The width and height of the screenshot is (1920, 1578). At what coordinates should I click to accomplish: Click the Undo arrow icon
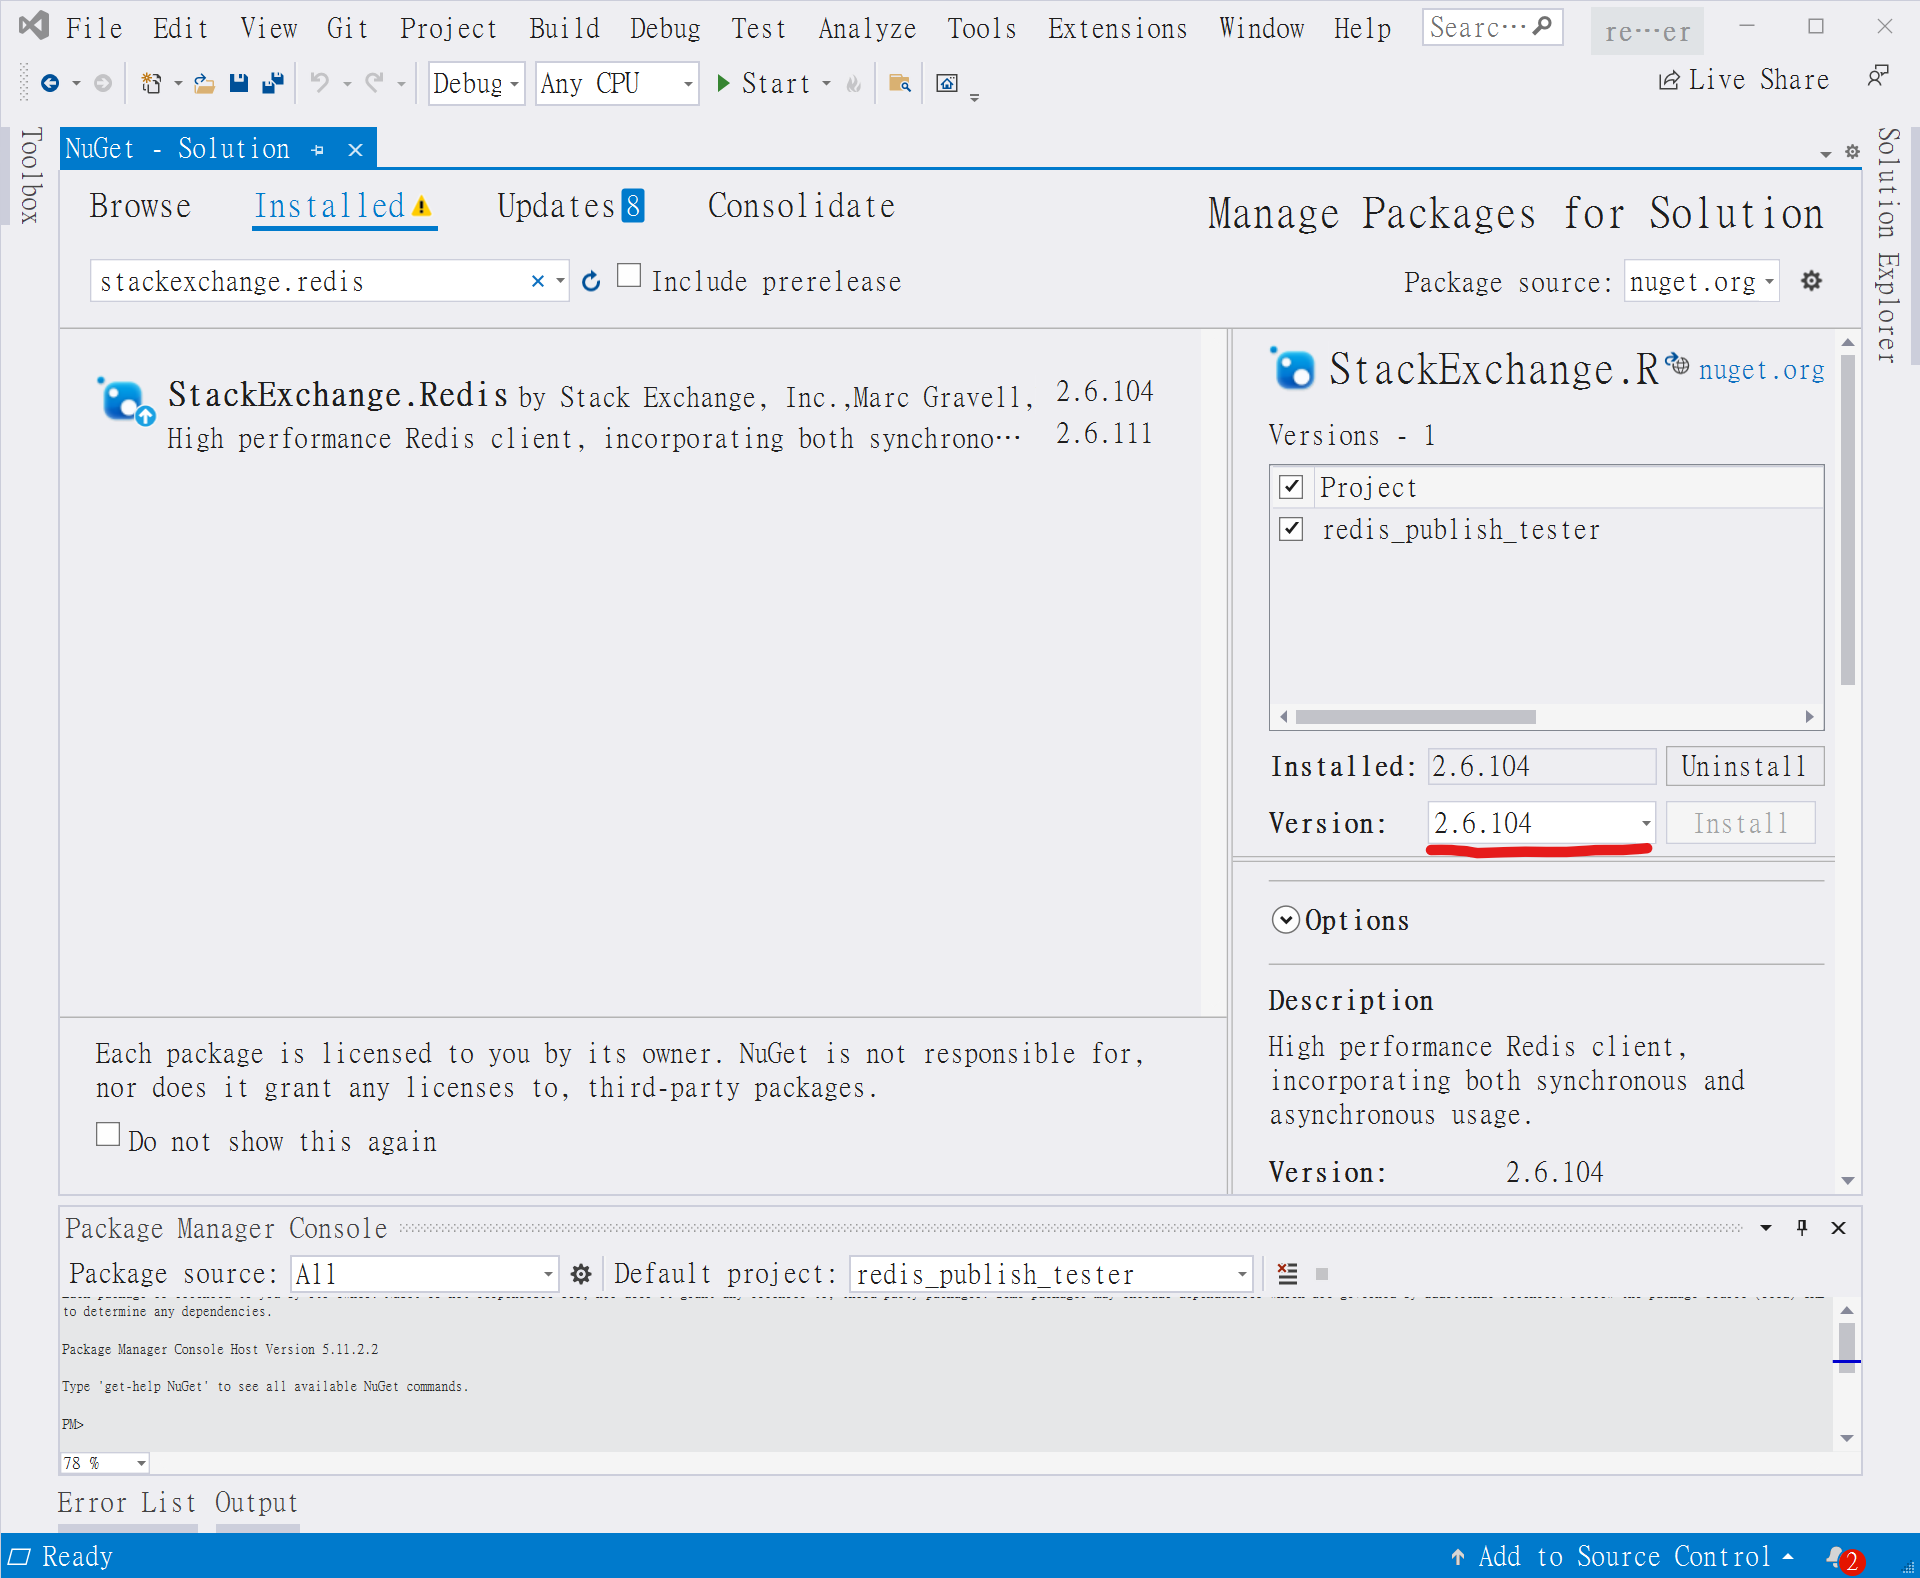[319, 84]
